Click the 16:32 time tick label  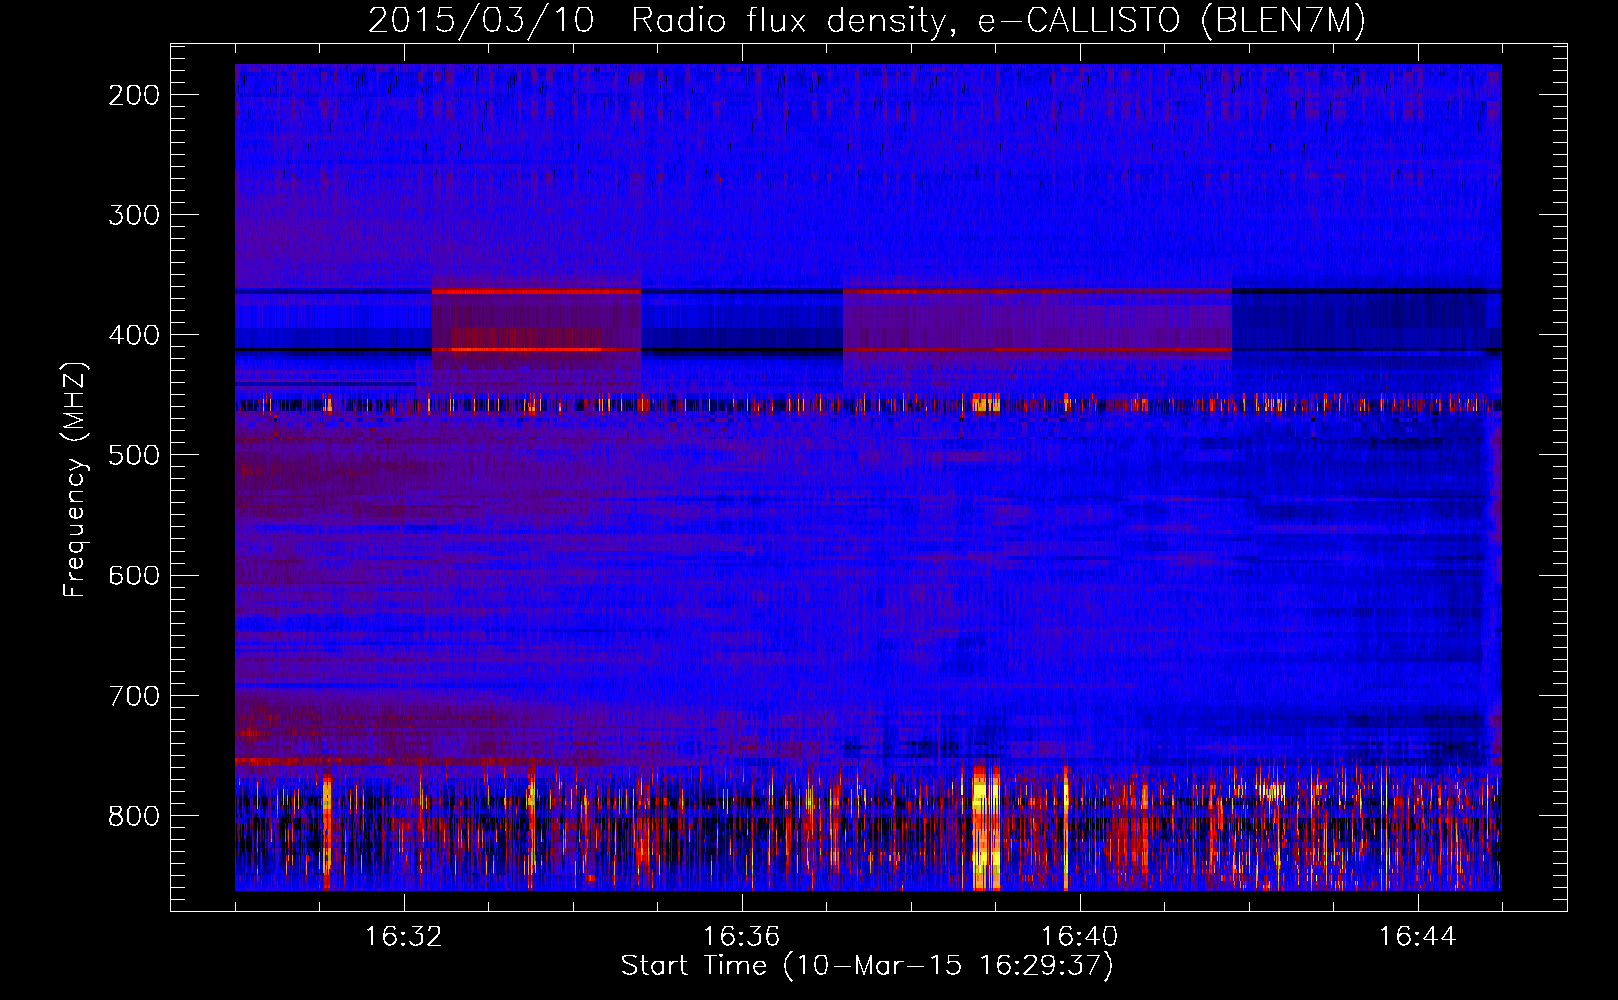[404, 937]
